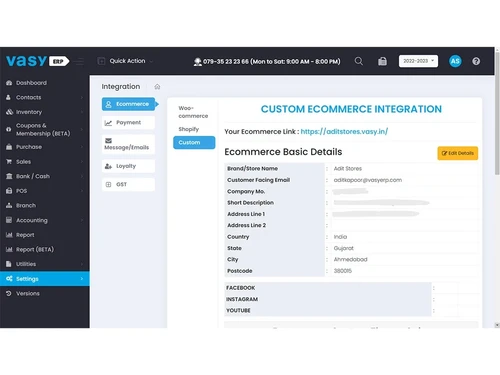Image resolution: width=500 pixels, height=375 pixels.
Task: Go to Dashboard in sidebar
Action: [x=31, y=83]
